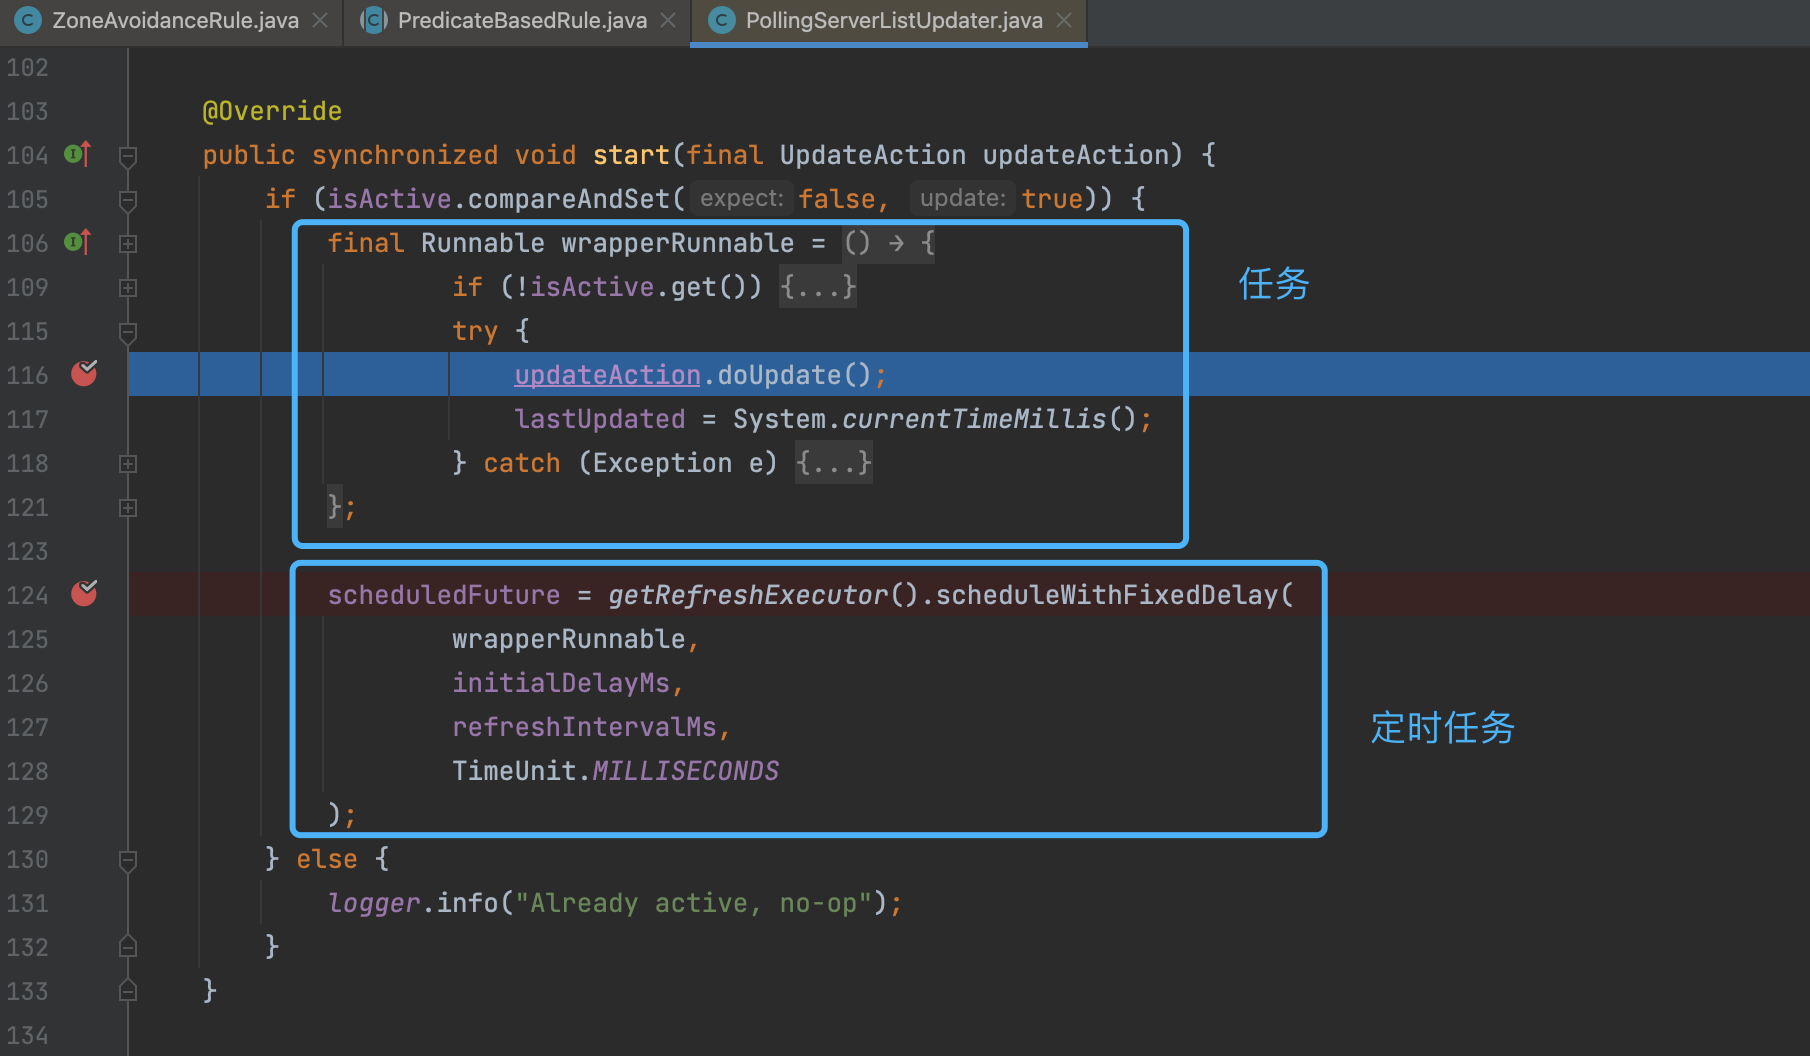Click the abstract class icon on PredicateBasedRule.java tab

pyautogui.click(x=373, y=20)
